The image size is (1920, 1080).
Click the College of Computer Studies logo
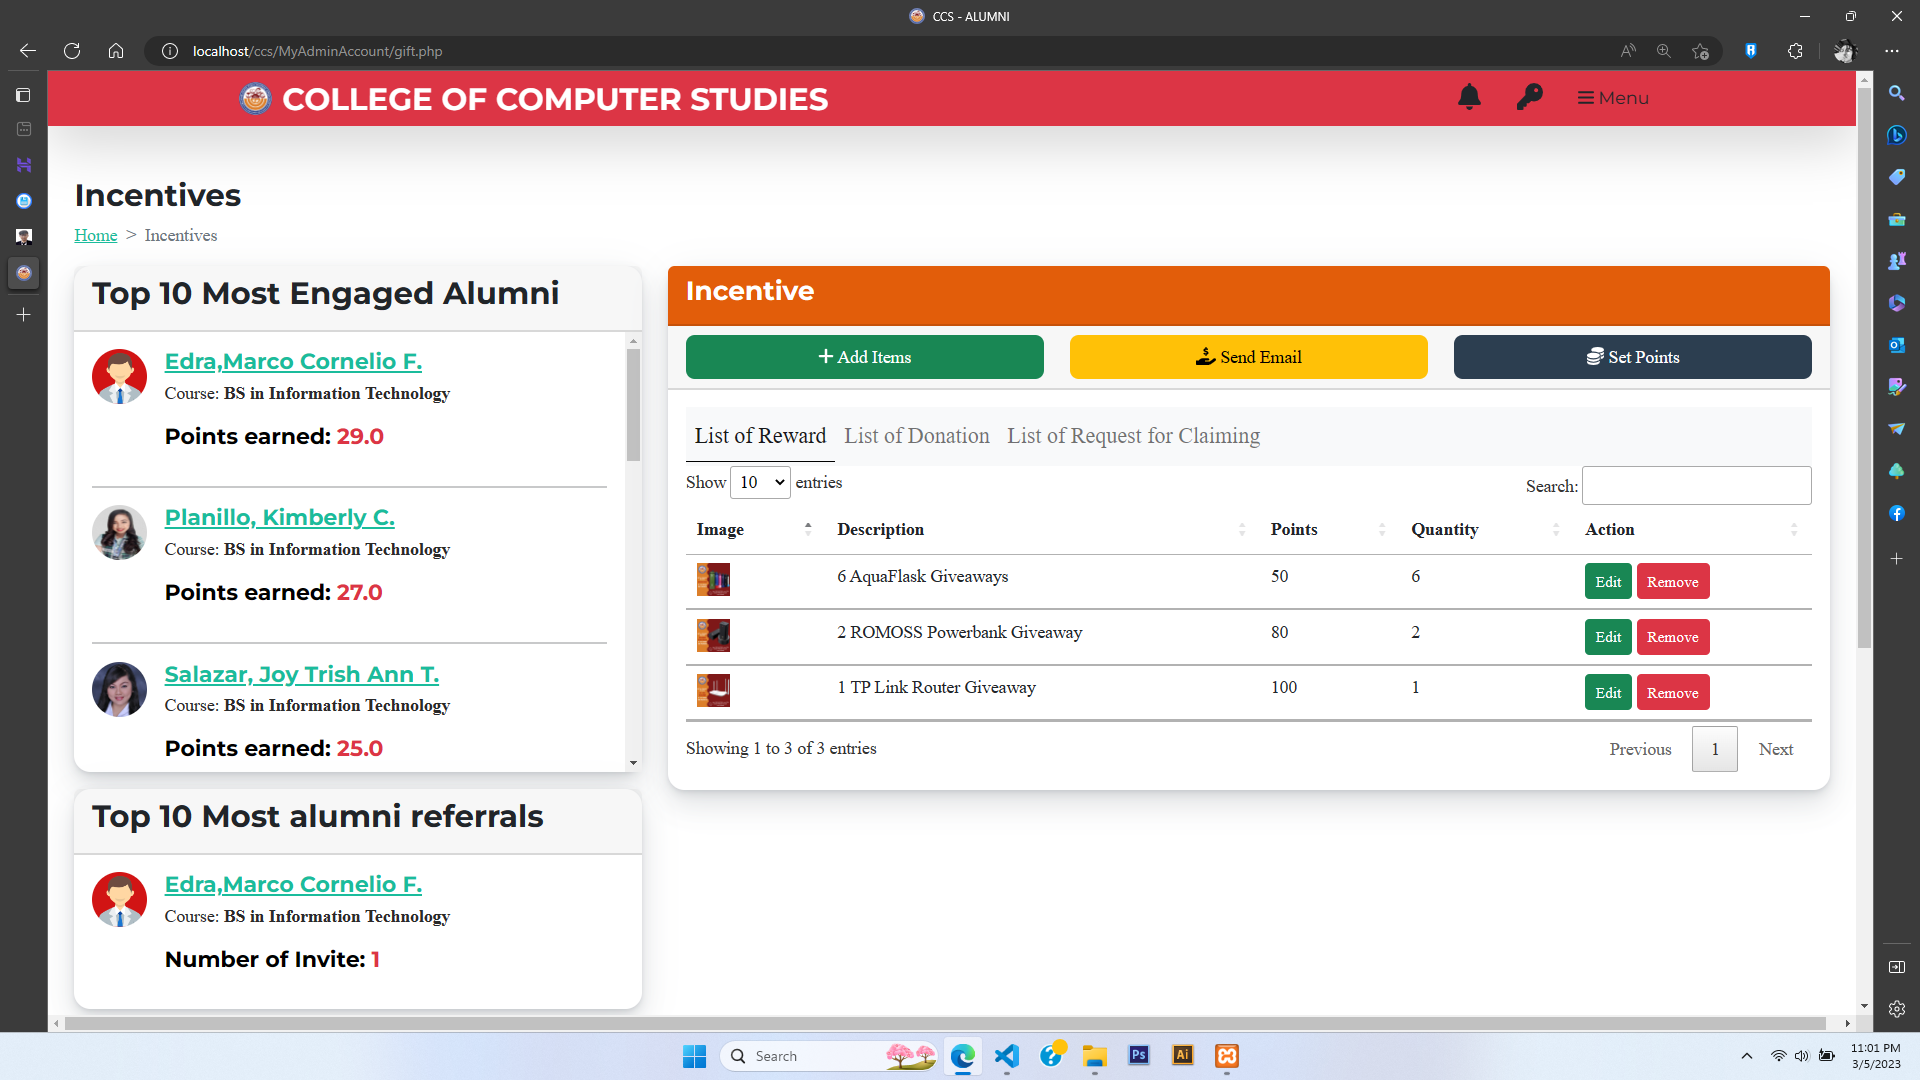coord(255,99)
